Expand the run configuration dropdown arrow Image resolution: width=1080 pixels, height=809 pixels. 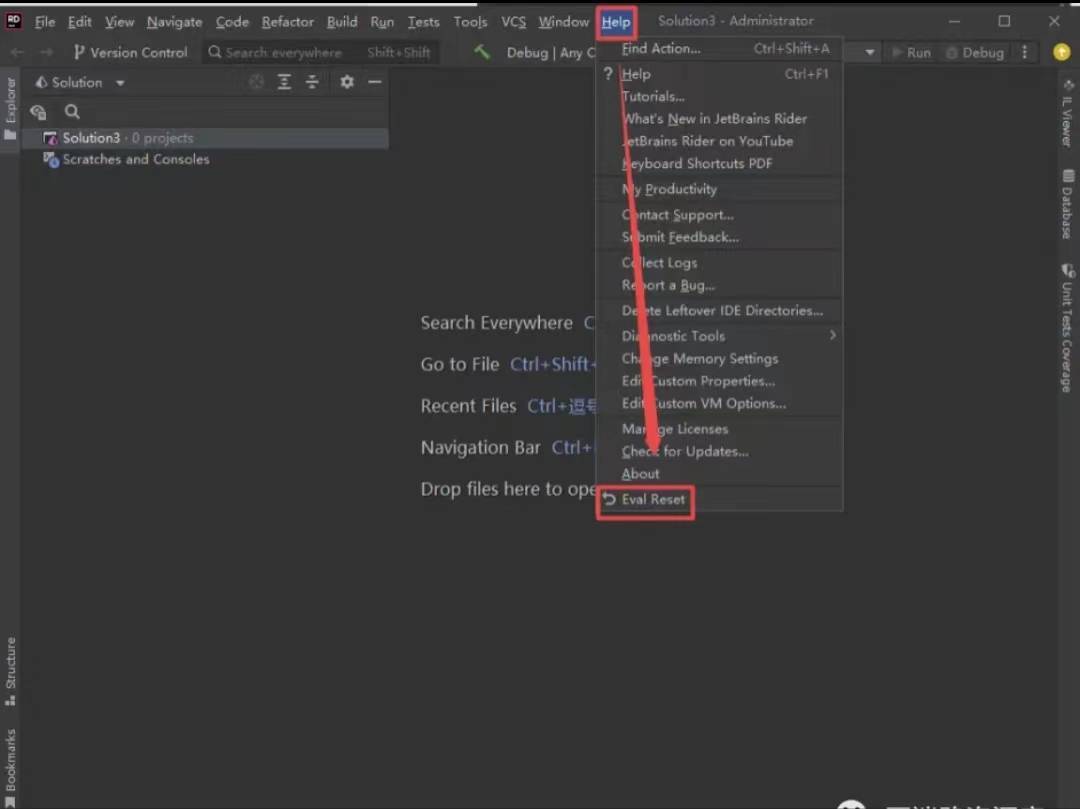[x=870, y=52]
